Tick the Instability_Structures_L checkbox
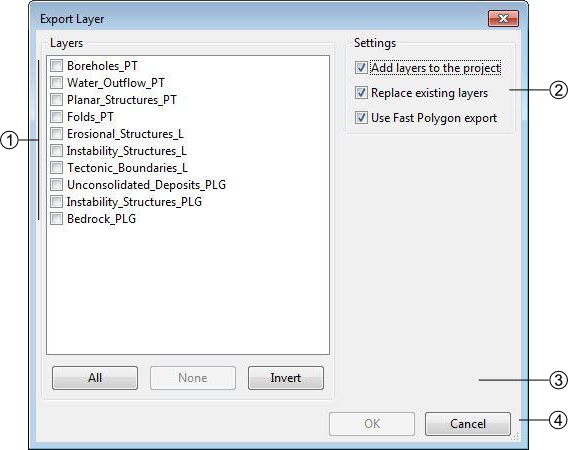 click(x=57, y=151)
